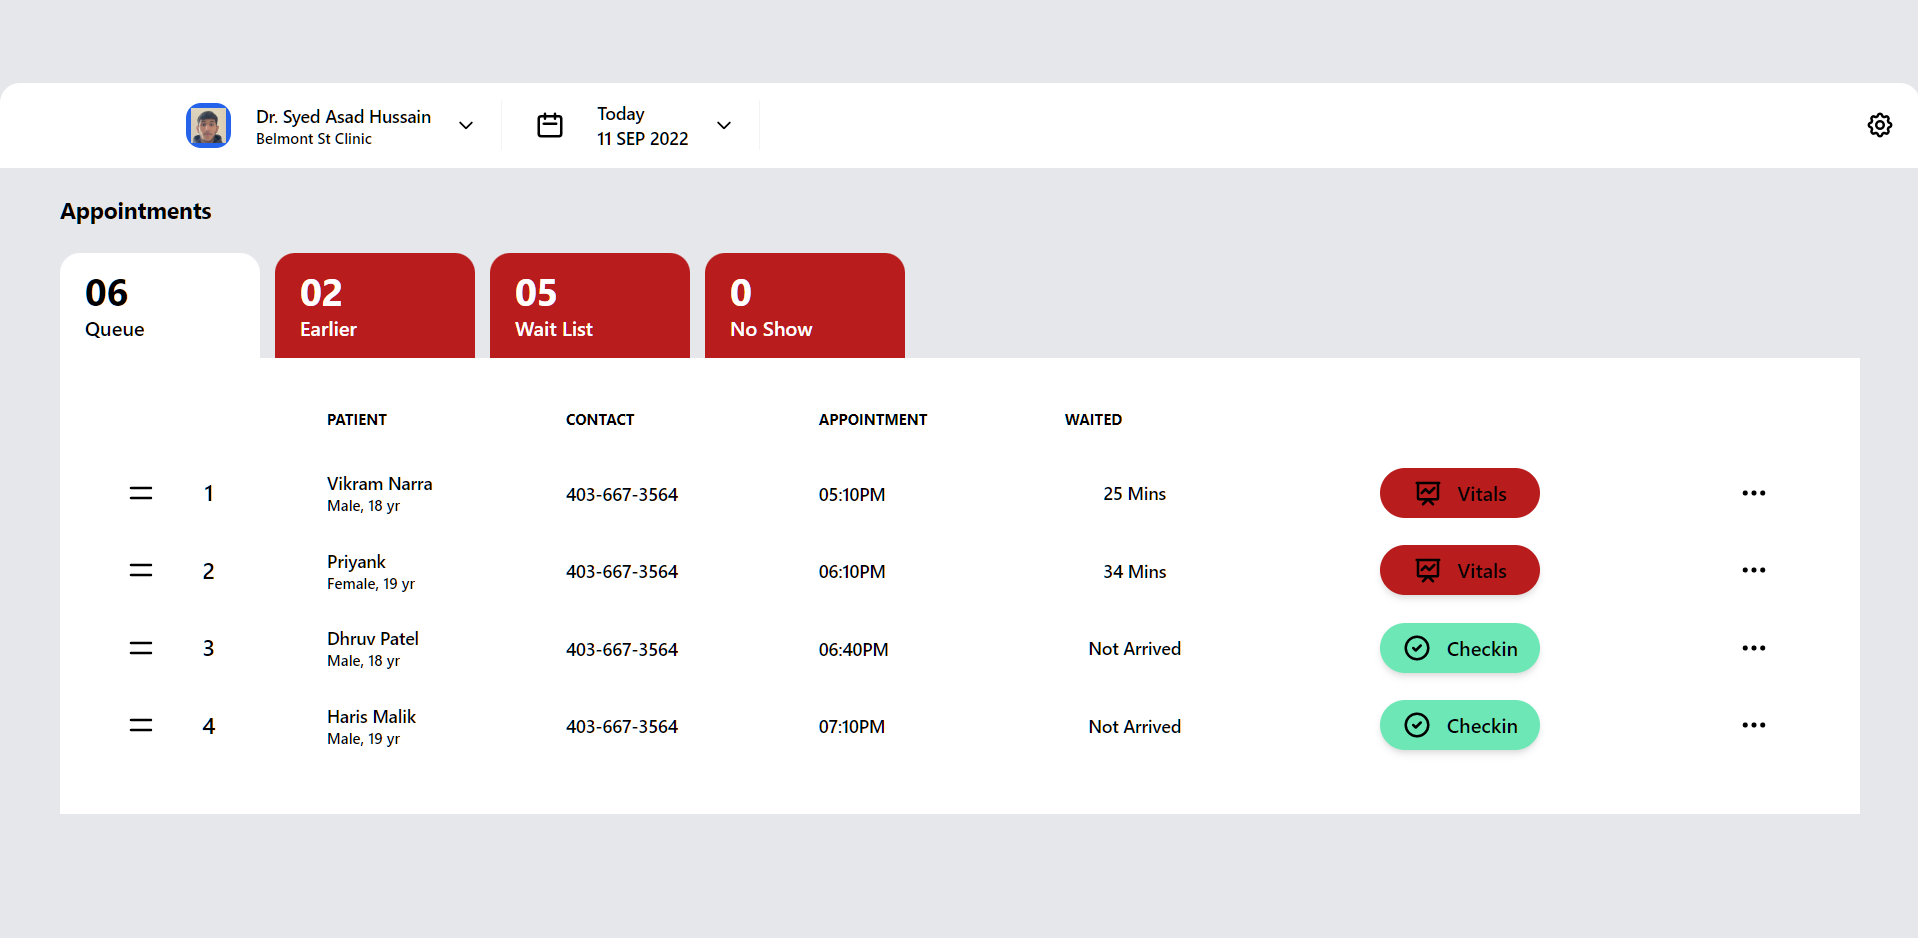1918x938 pixels.
Task: Click the PATIENT column header
Action: click(x=357, y=420)
